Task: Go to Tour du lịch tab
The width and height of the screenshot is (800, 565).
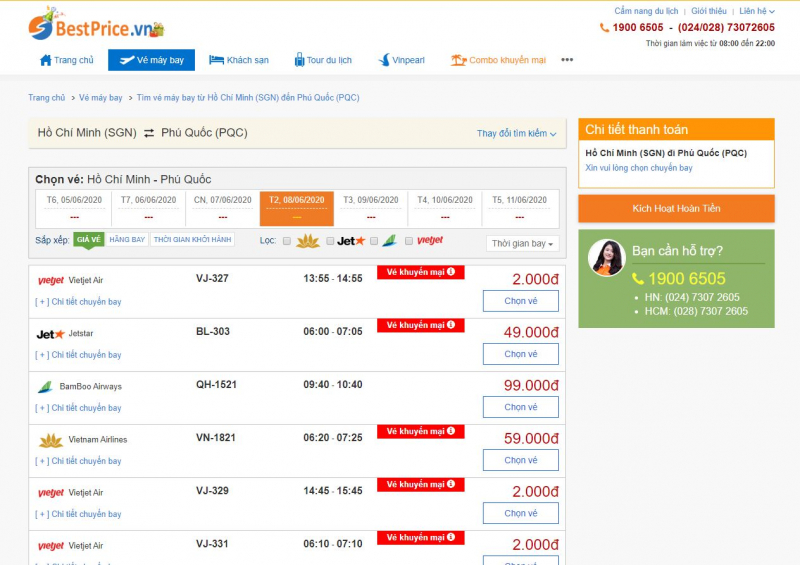Action: coord(323,60)
